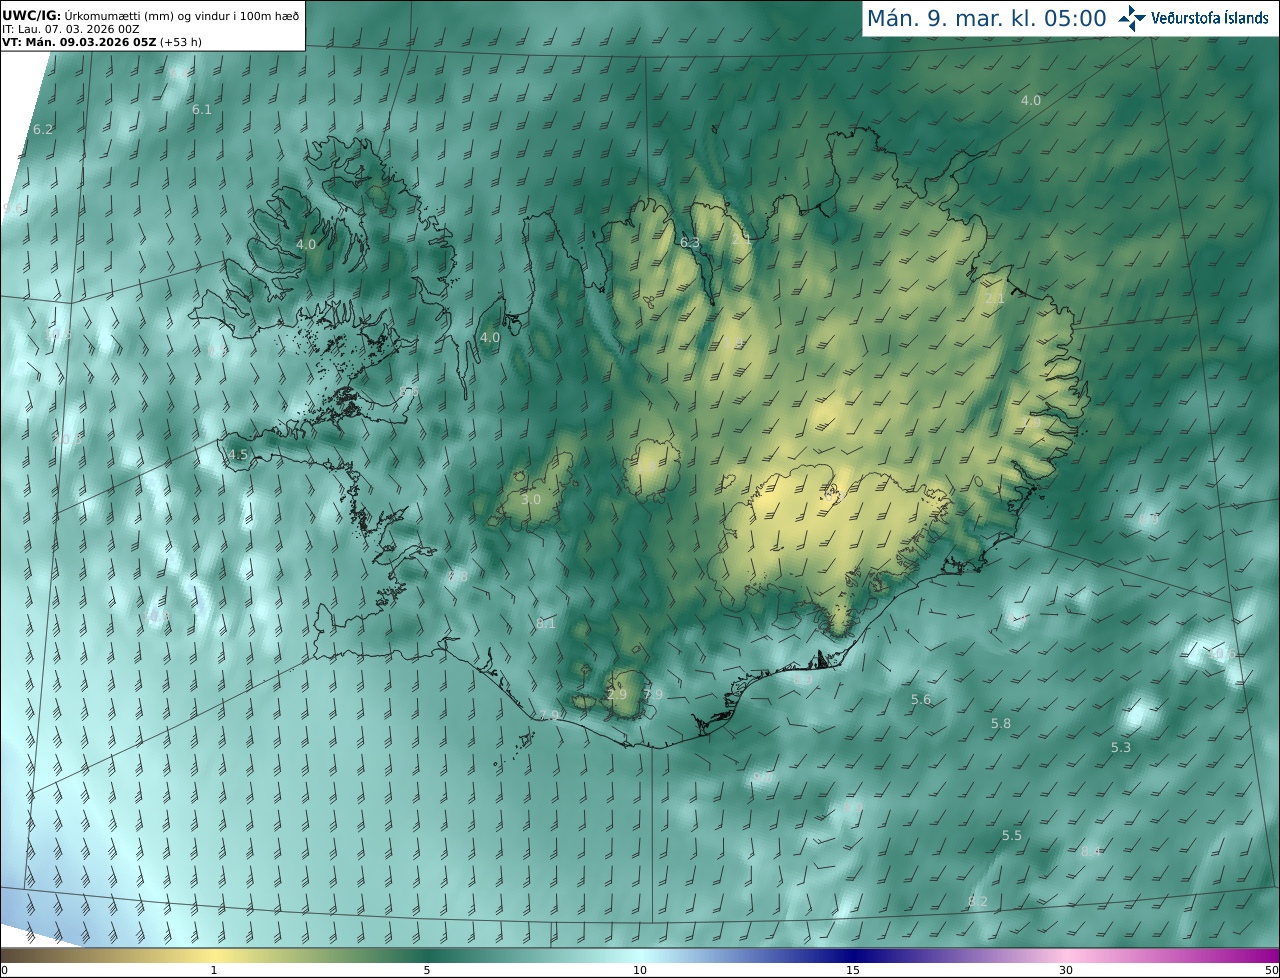
Task: Click the 8.2 value label offshore
Action: (x=978, y=902)
